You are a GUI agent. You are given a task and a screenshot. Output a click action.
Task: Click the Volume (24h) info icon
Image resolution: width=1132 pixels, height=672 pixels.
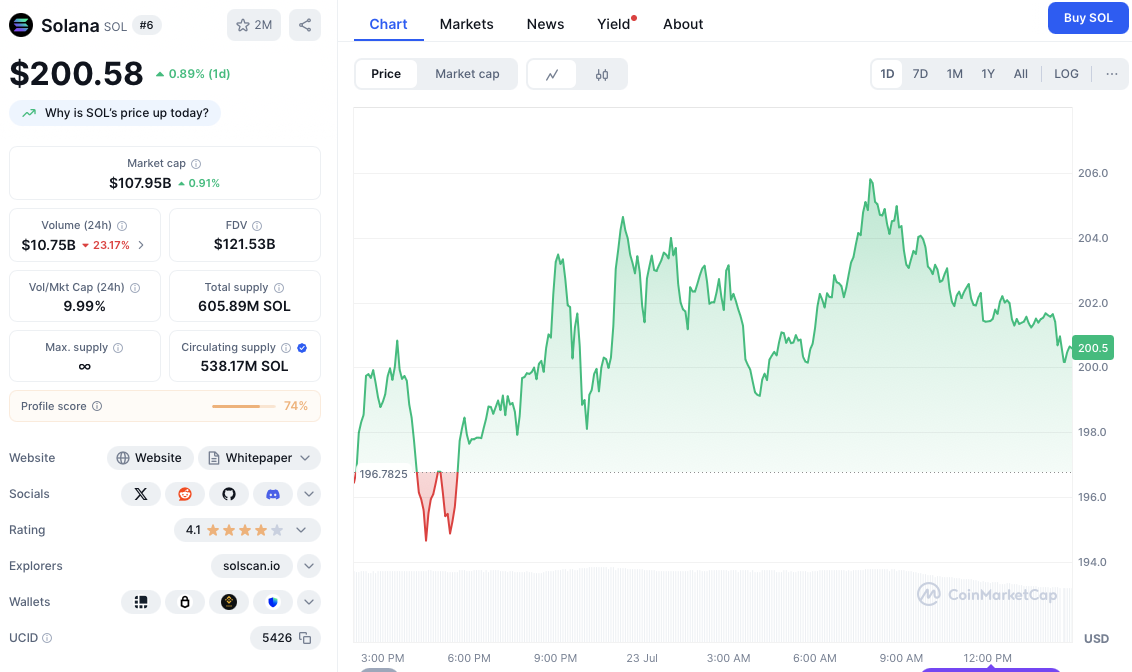pos(122,226)
